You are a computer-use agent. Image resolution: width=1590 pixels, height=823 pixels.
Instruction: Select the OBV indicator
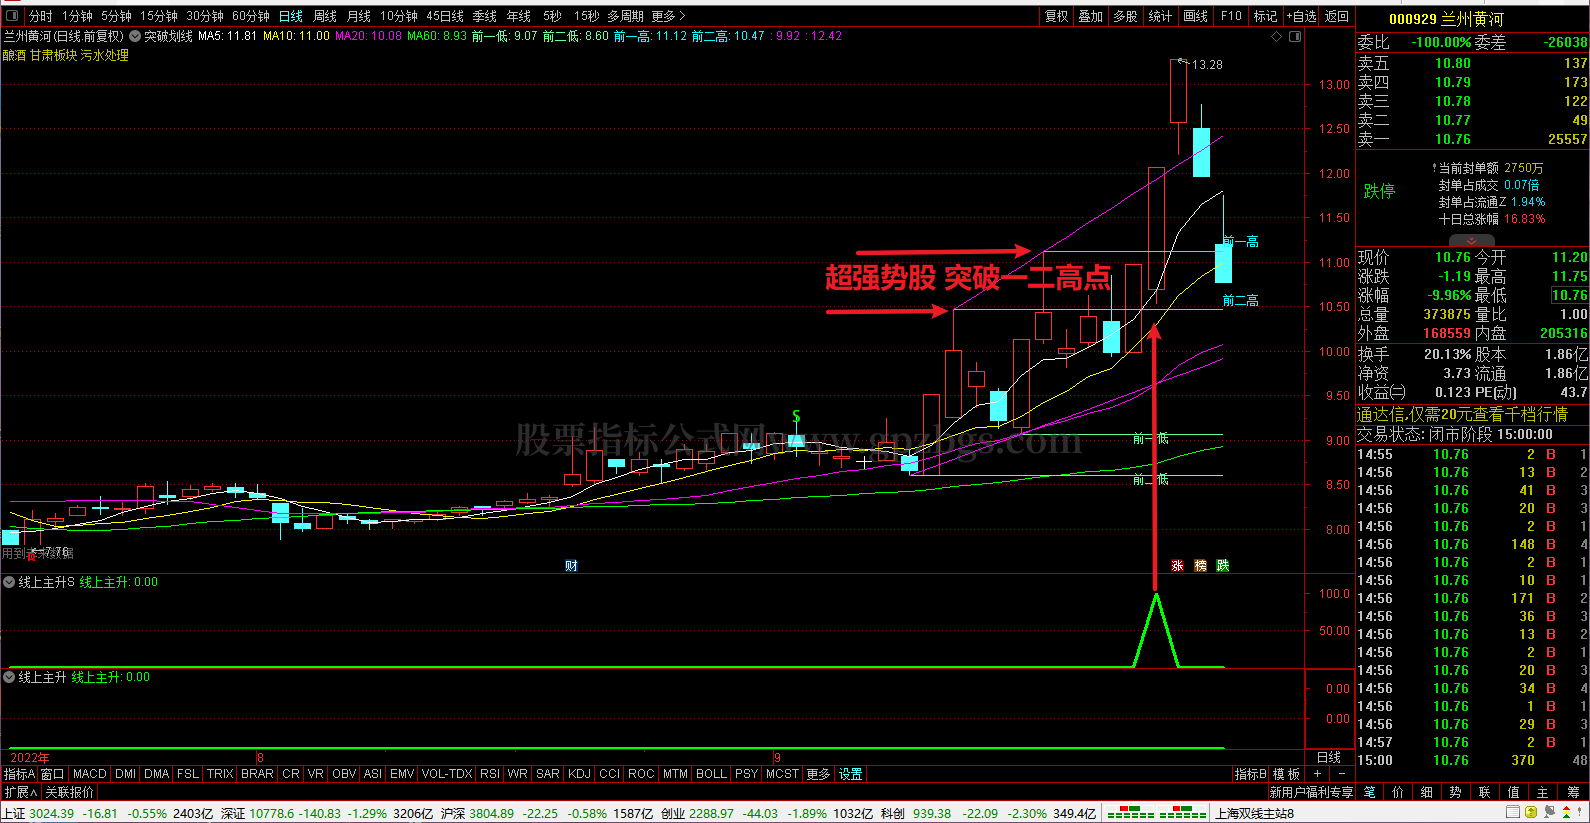[x=344, y=774]
